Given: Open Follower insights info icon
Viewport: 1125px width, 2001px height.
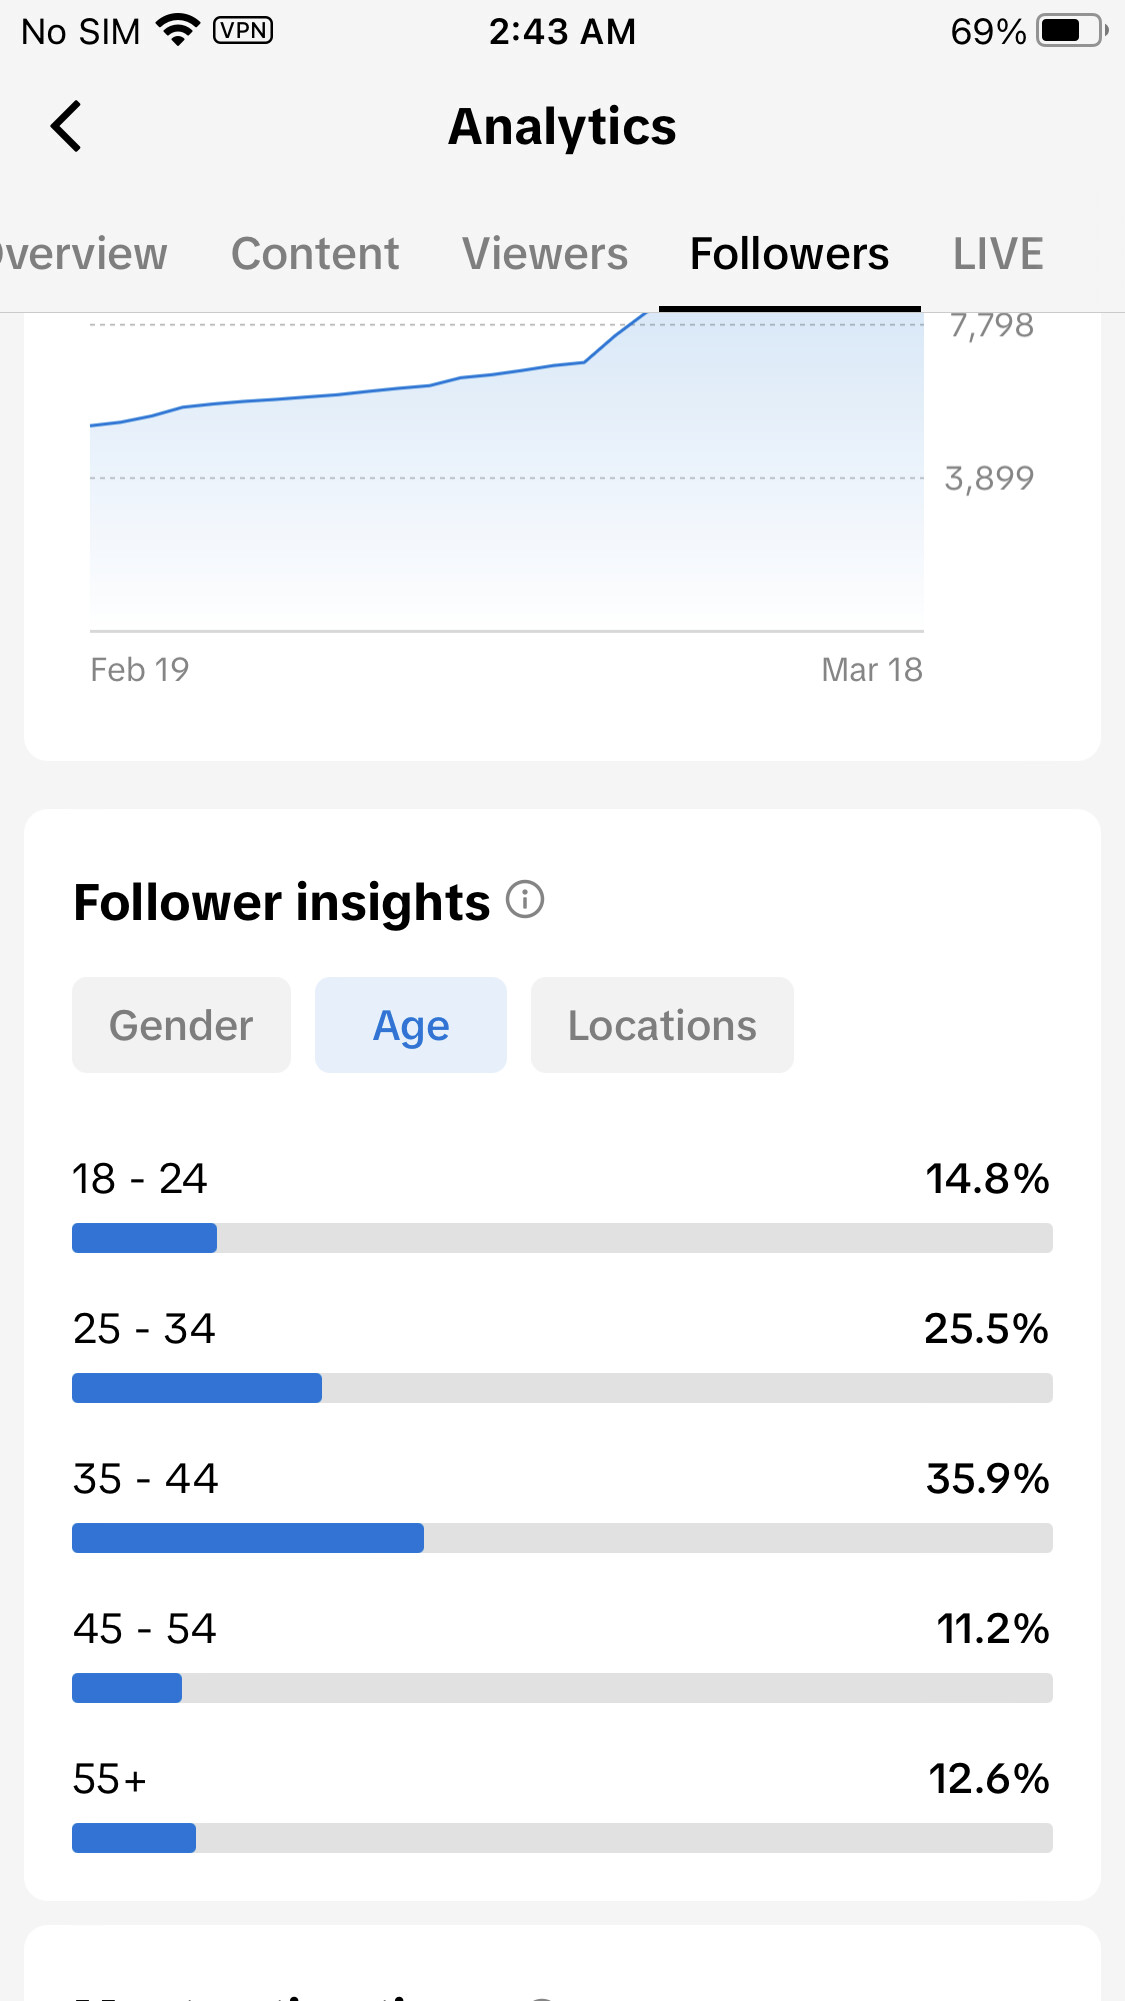Looking at the screenshot, I should coord(525,900).
